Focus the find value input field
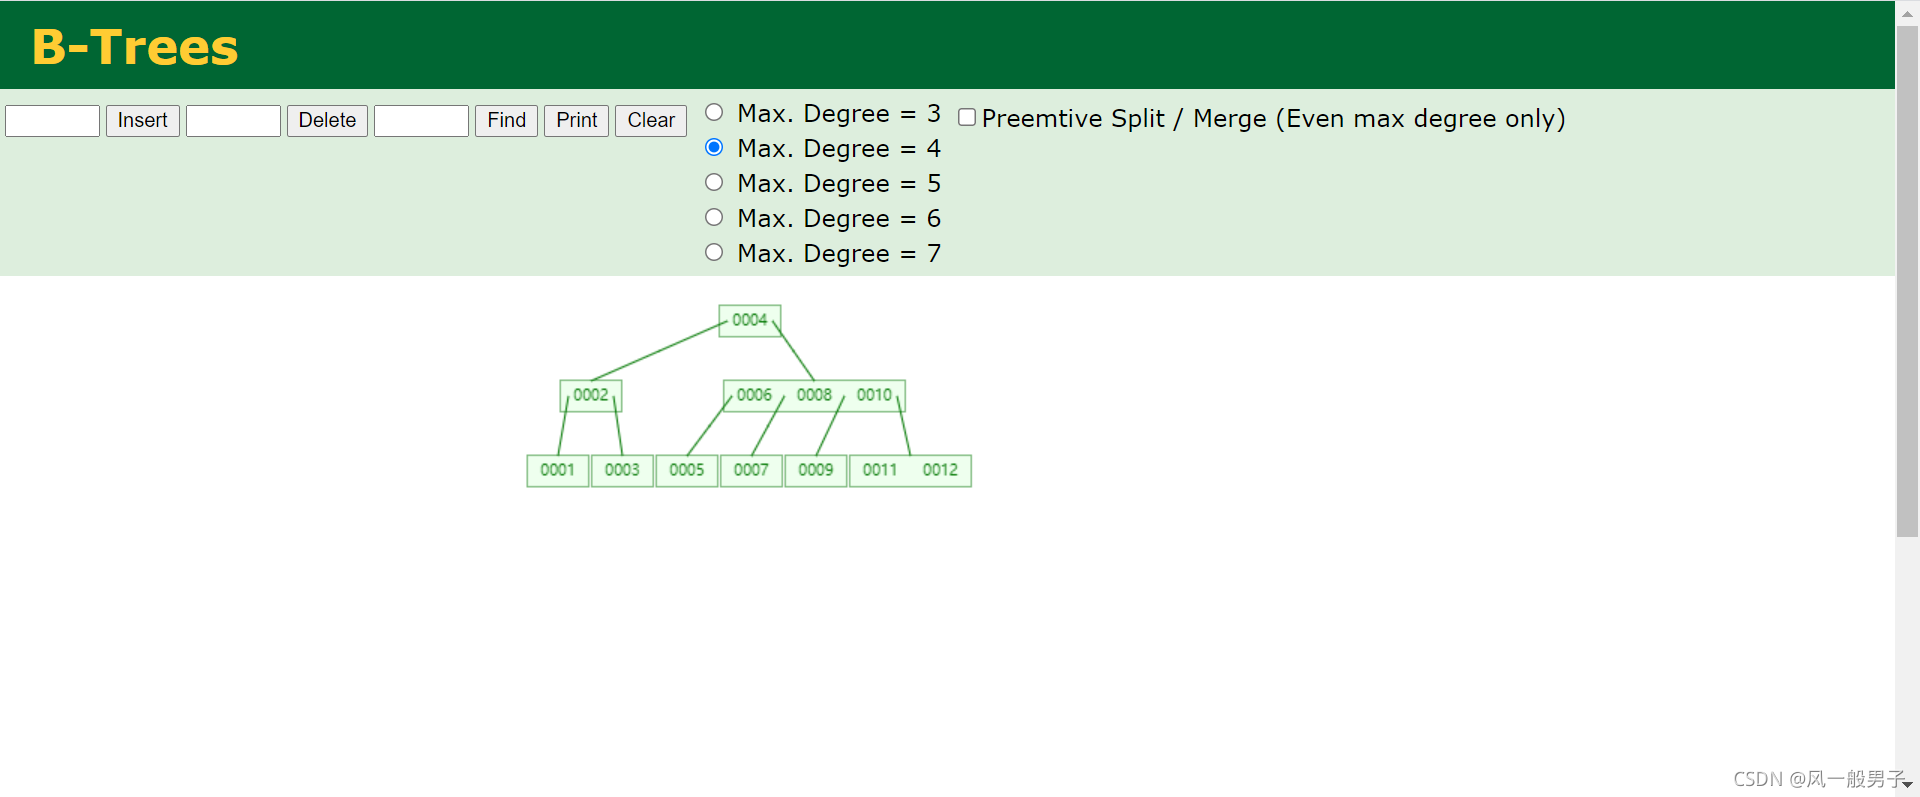Image resolution: width=1920 pixels, height=797 pixels. coord(421,121)
